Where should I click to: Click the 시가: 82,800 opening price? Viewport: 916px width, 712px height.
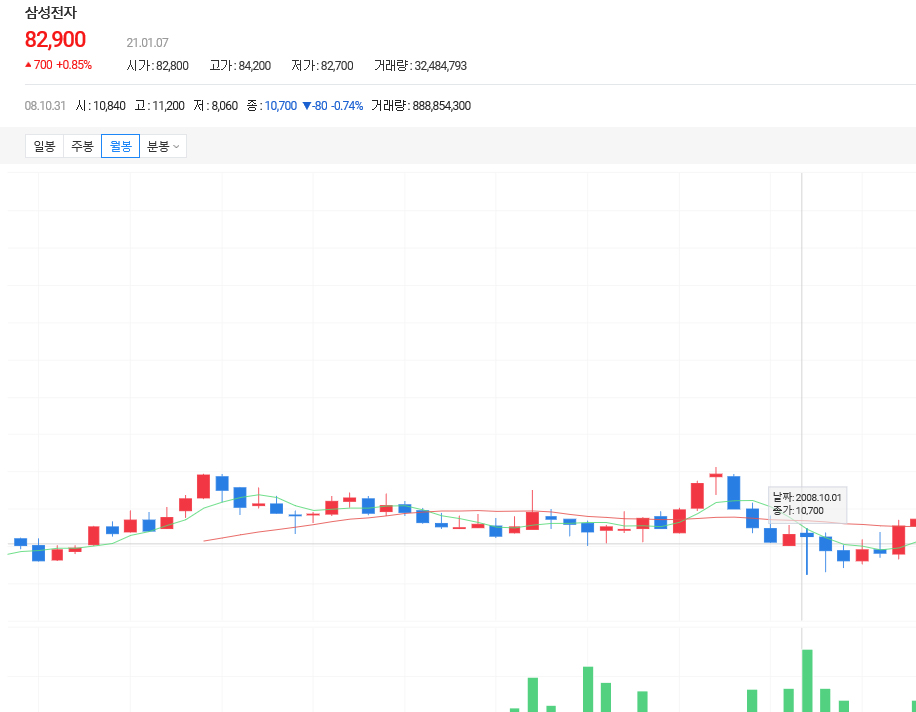pos(158,65)
